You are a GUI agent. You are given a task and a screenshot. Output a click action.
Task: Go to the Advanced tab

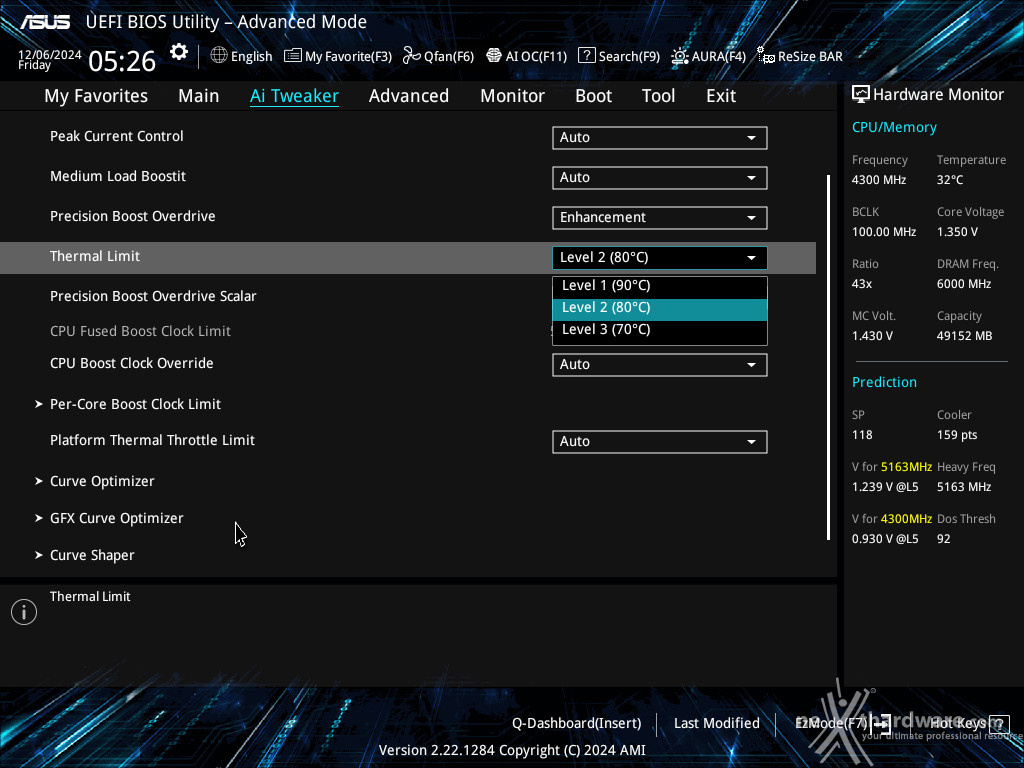409,96
